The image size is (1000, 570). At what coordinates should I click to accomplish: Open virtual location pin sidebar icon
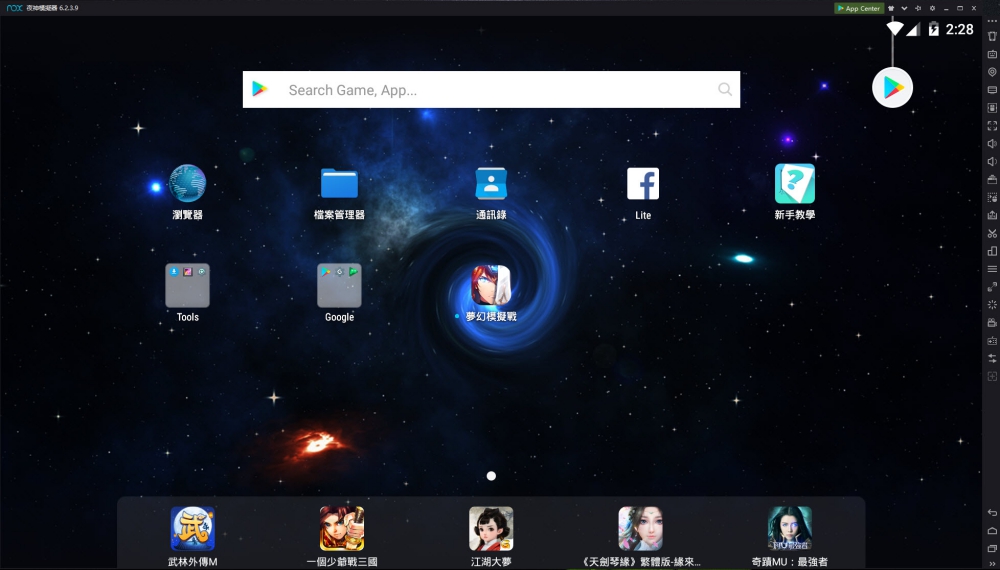click(992, 72)
